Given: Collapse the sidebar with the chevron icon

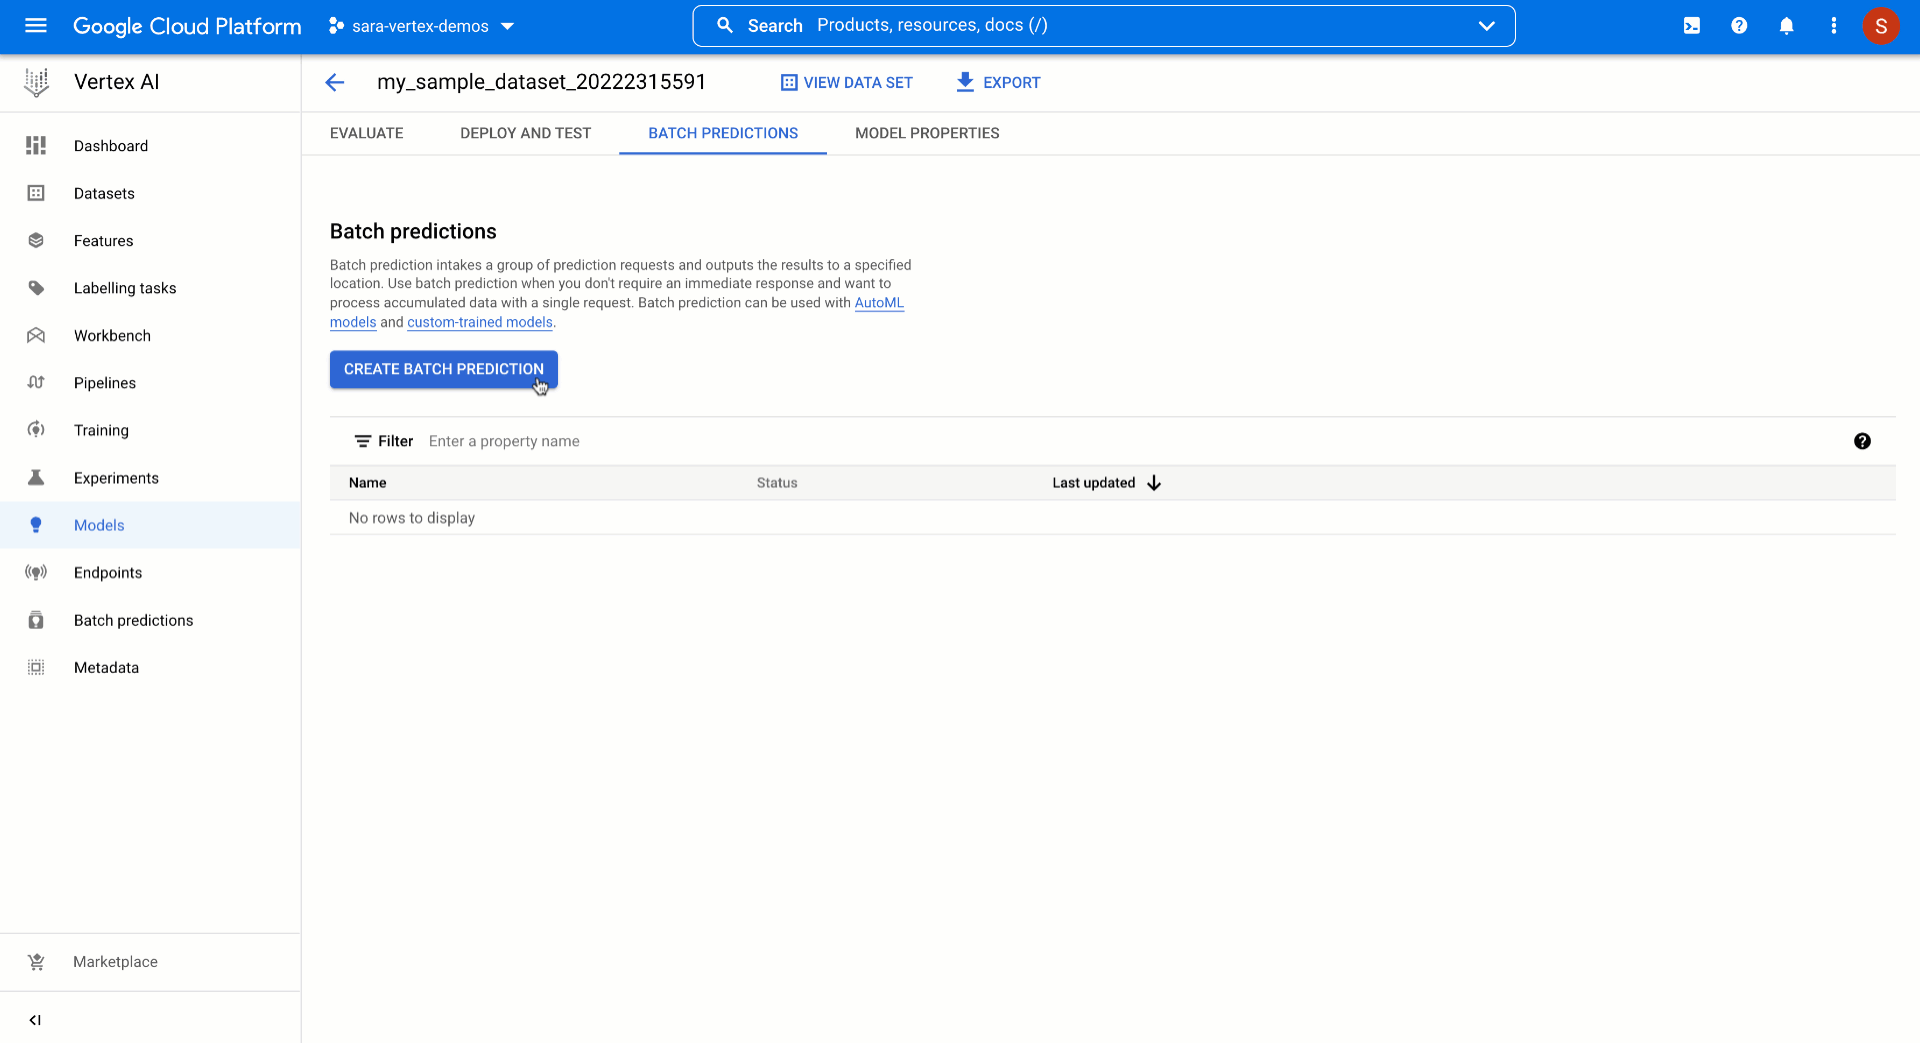Looking at the screenshot, I should (x=35, y=1020).
